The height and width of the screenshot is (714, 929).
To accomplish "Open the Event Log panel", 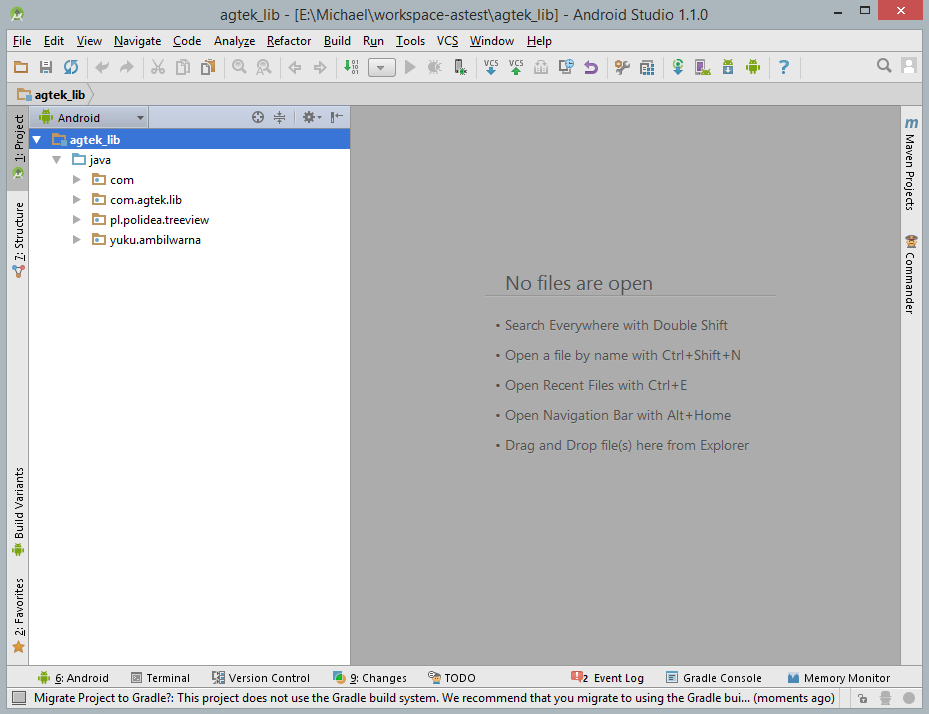I will (608, 677).
